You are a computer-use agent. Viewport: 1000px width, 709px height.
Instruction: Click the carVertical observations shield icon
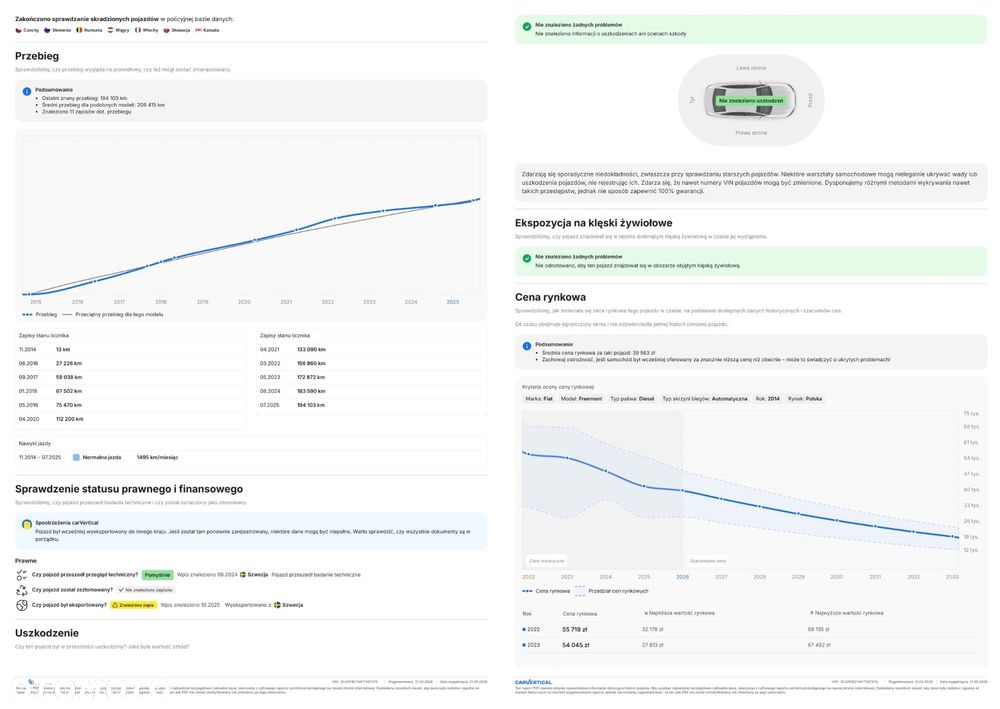(x=27, y=523)
